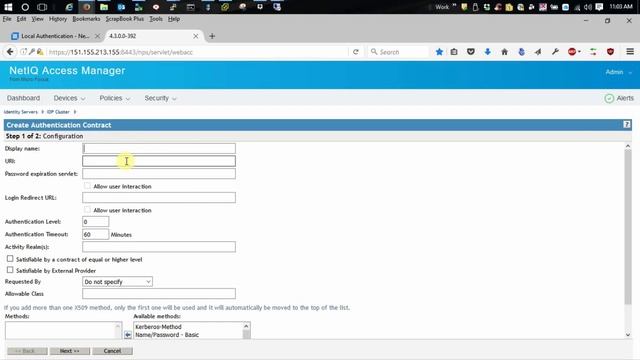Open the Windows Start button
Screen dimensions: 640x360
(x=8, y=7)
